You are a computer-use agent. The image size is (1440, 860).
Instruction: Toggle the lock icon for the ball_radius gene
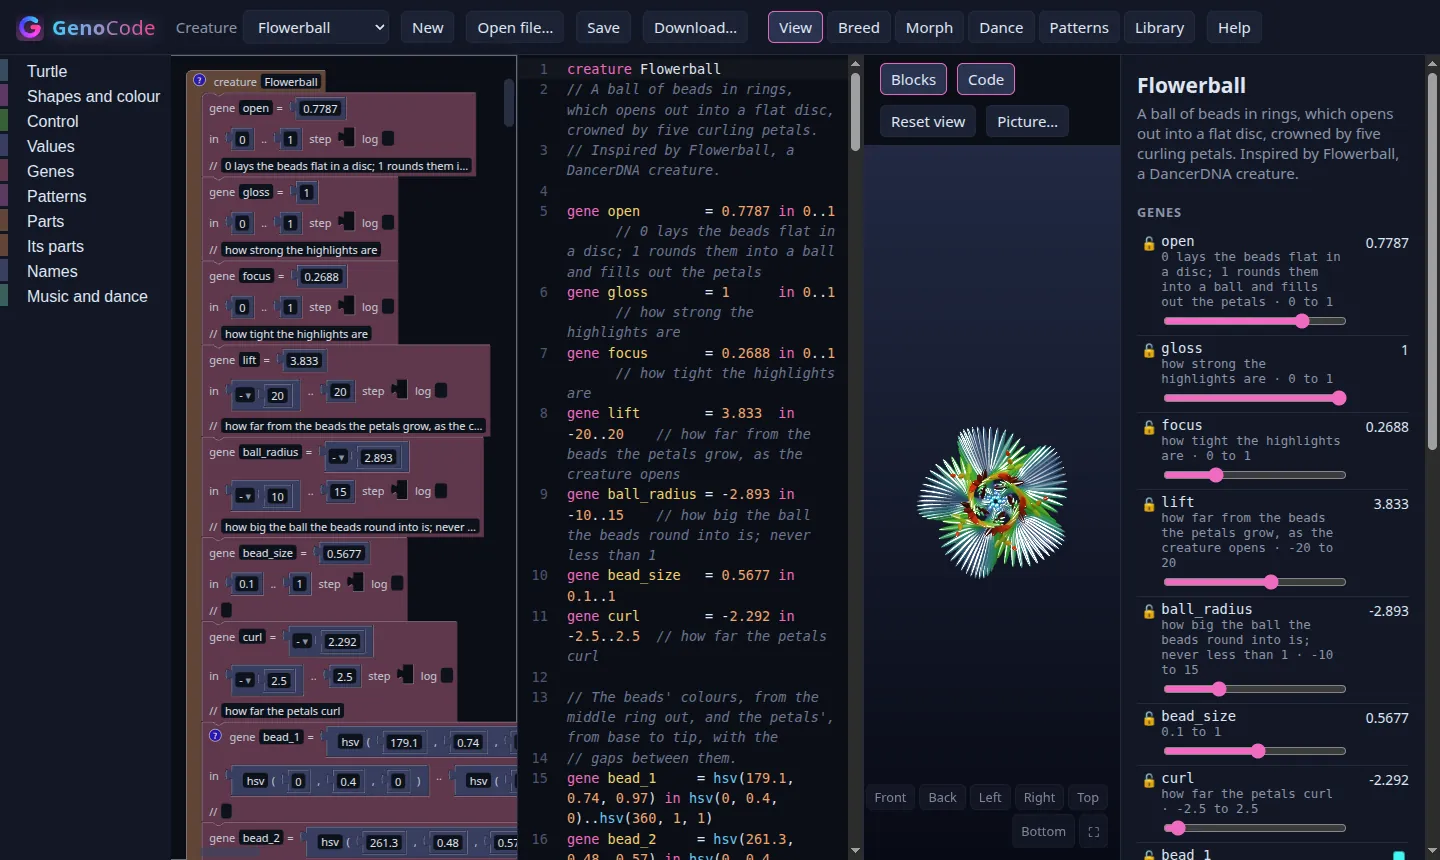click(x=1149, y=611)
